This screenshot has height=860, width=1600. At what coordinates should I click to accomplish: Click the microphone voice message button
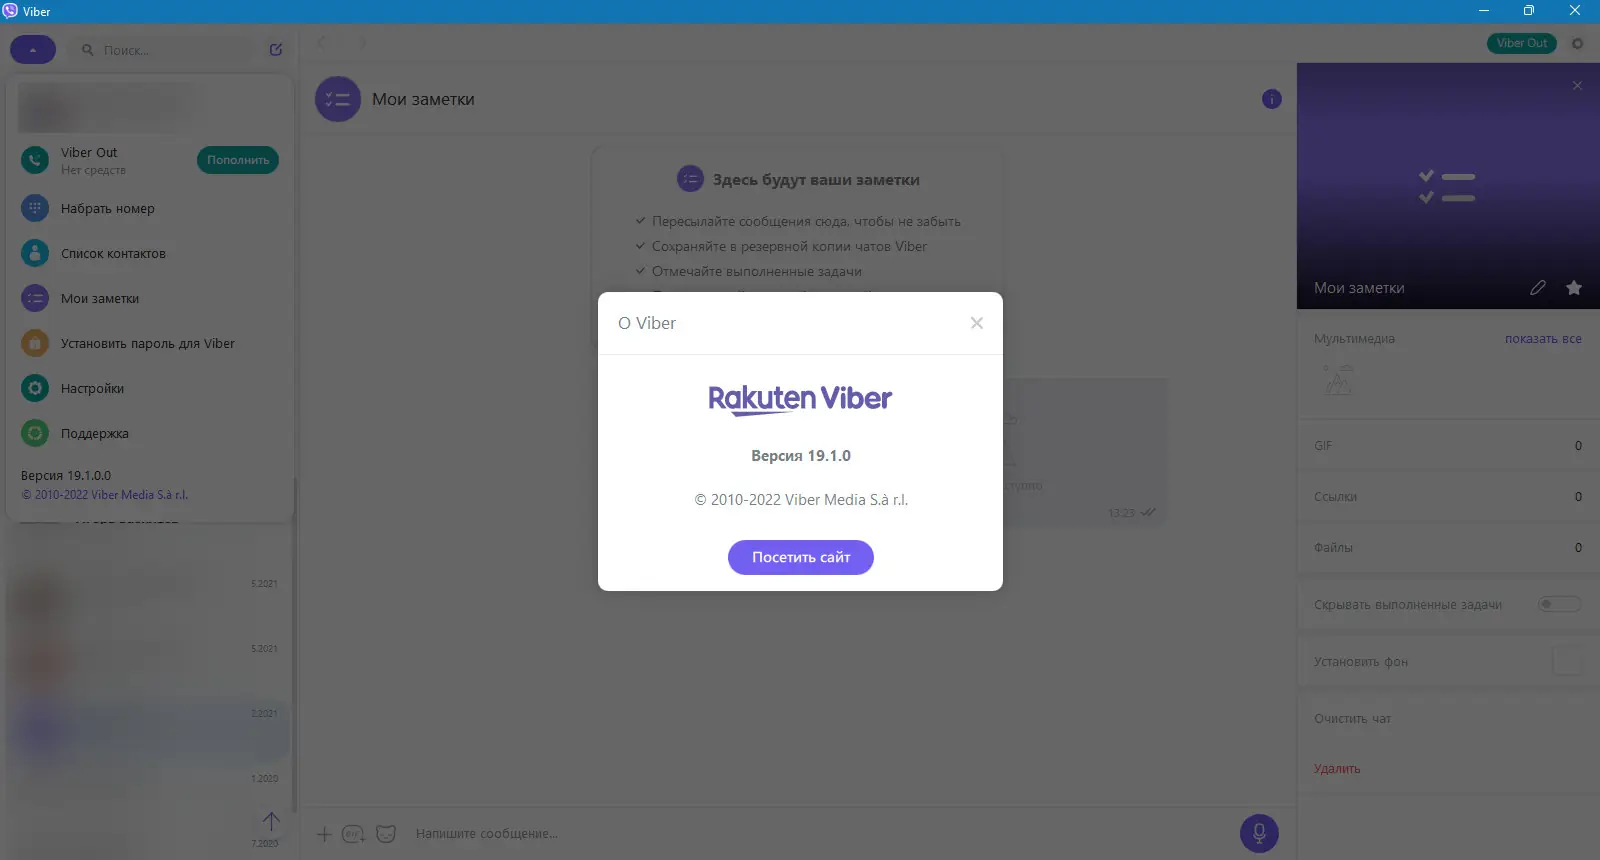pos(1259,833)
